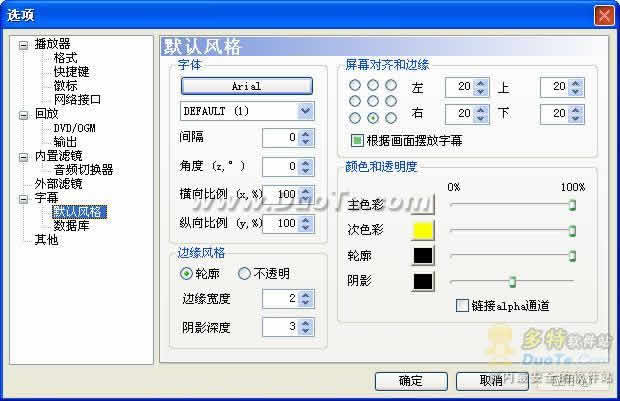Click the Arial font button
Image resolution: width=620 pixels, height=401 pixels.
pyautogui.click(x=246, y=87)
